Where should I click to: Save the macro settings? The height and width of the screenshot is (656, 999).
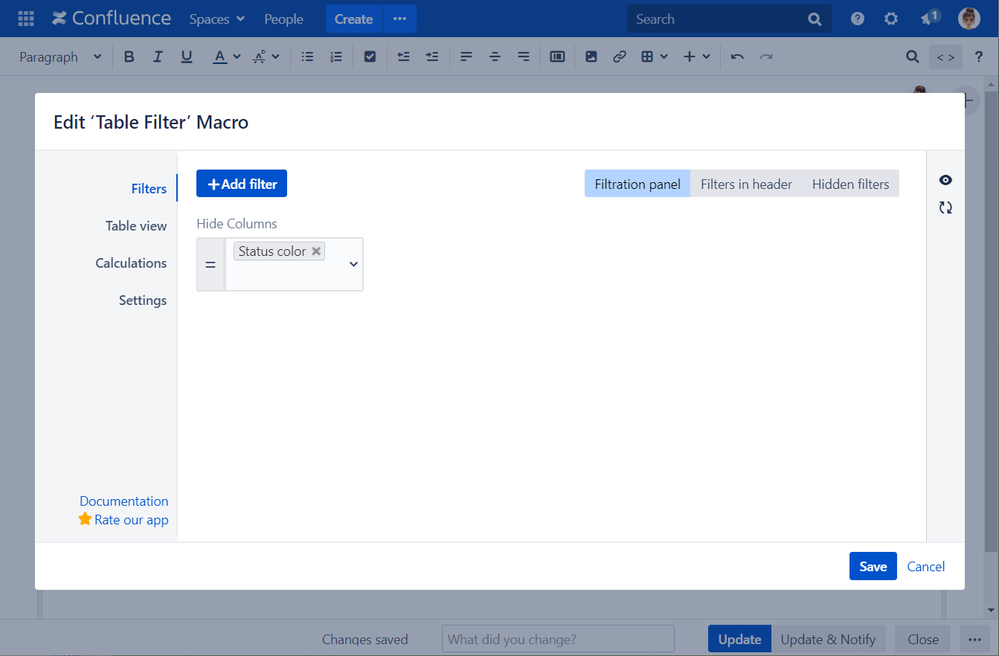[x=873, y=566]
